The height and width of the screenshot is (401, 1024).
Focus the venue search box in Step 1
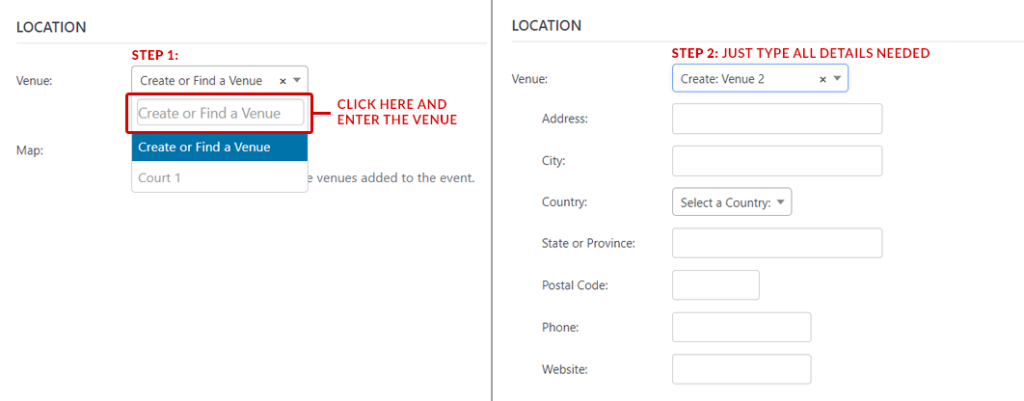(220, 113)
